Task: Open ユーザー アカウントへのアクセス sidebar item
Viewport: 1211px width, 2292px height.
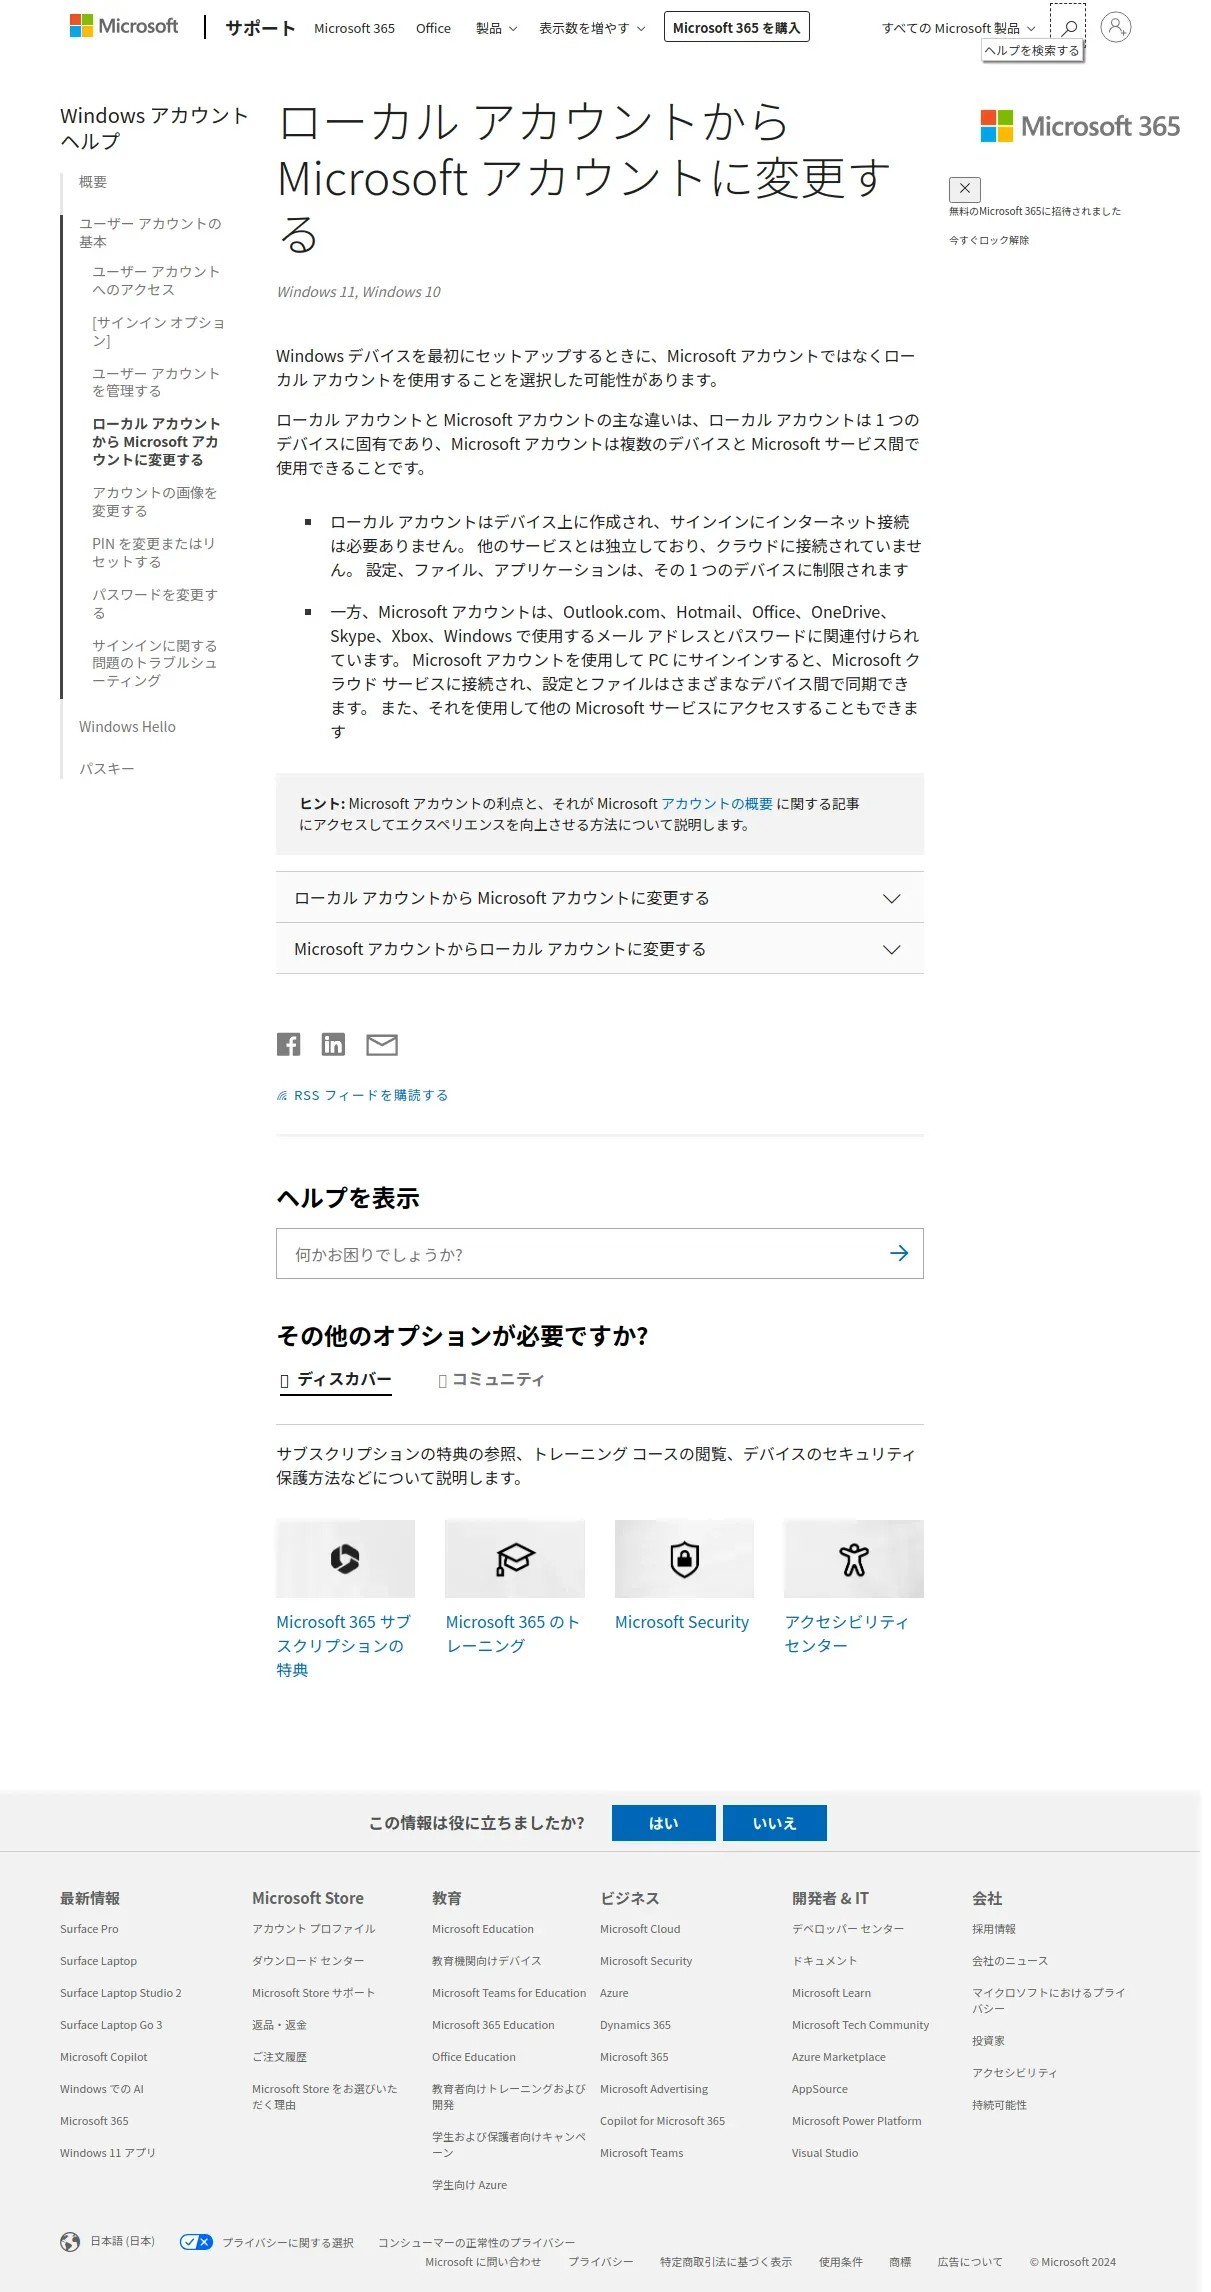Action: click(x=156, y=281)
